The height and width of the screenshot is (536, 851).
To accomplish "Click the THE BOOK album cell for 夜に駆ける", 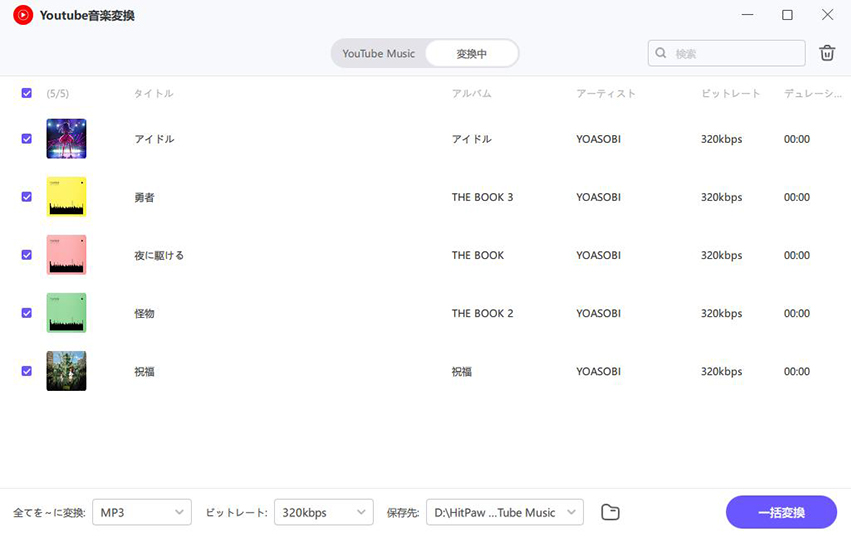I will (478, 255).
